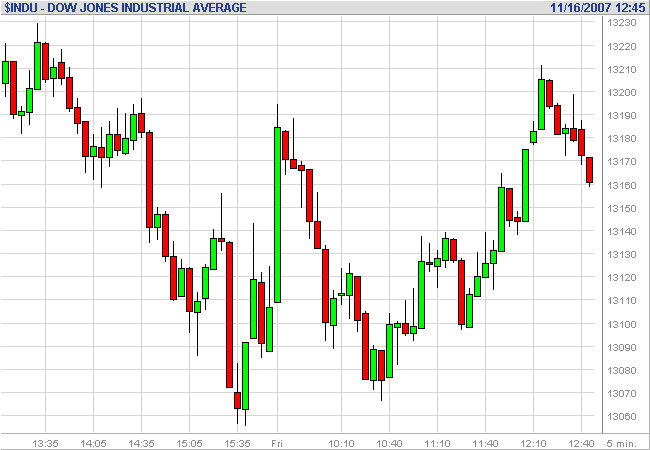Viewport: 650px width, 450px height.
Task: Select the 15:35 time label
Action: click(x=238, y=444)
